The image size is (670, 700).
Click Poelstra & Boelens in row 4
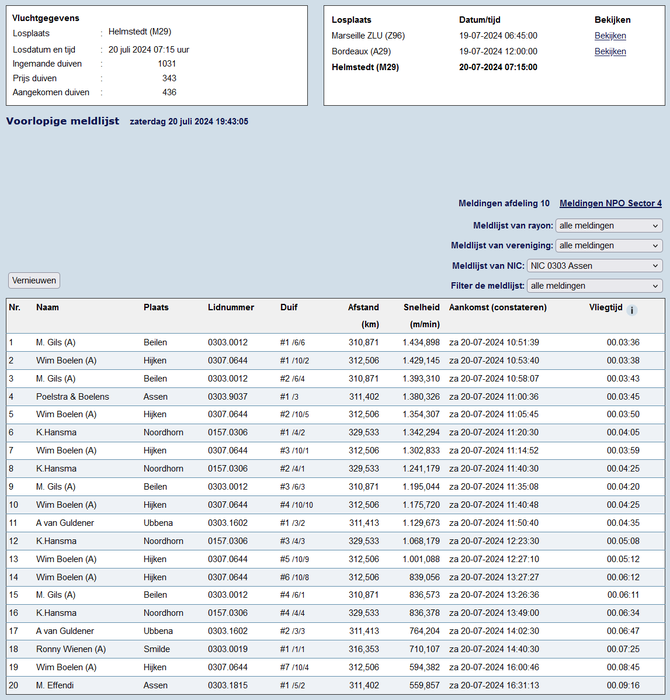(72, 396)
